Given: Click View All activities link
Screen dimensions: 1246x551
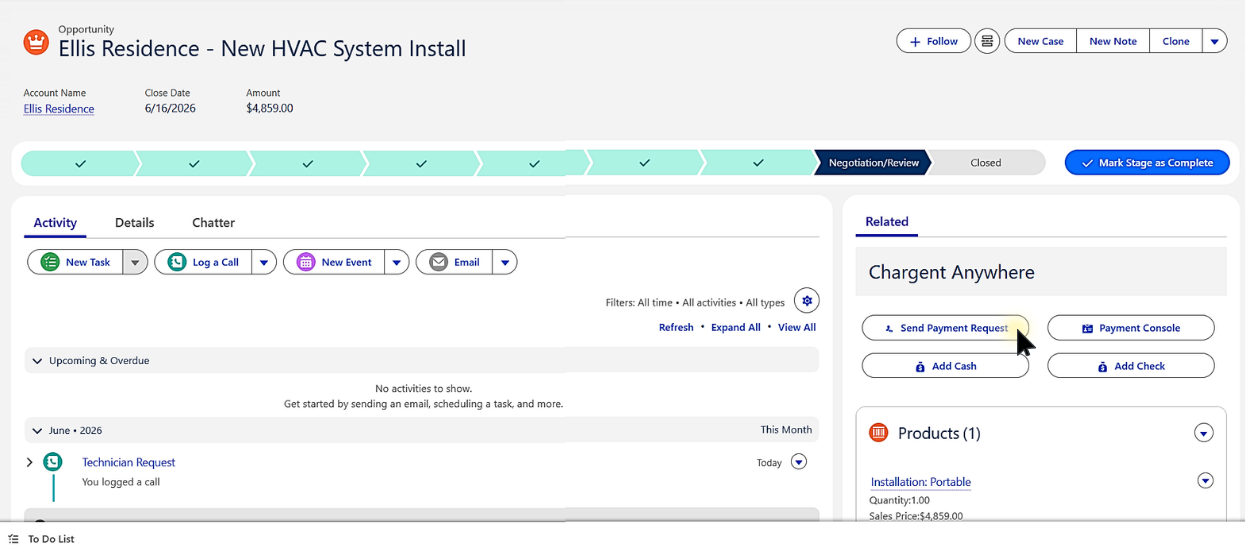Looking at the screenshot, I should [797, 327].
